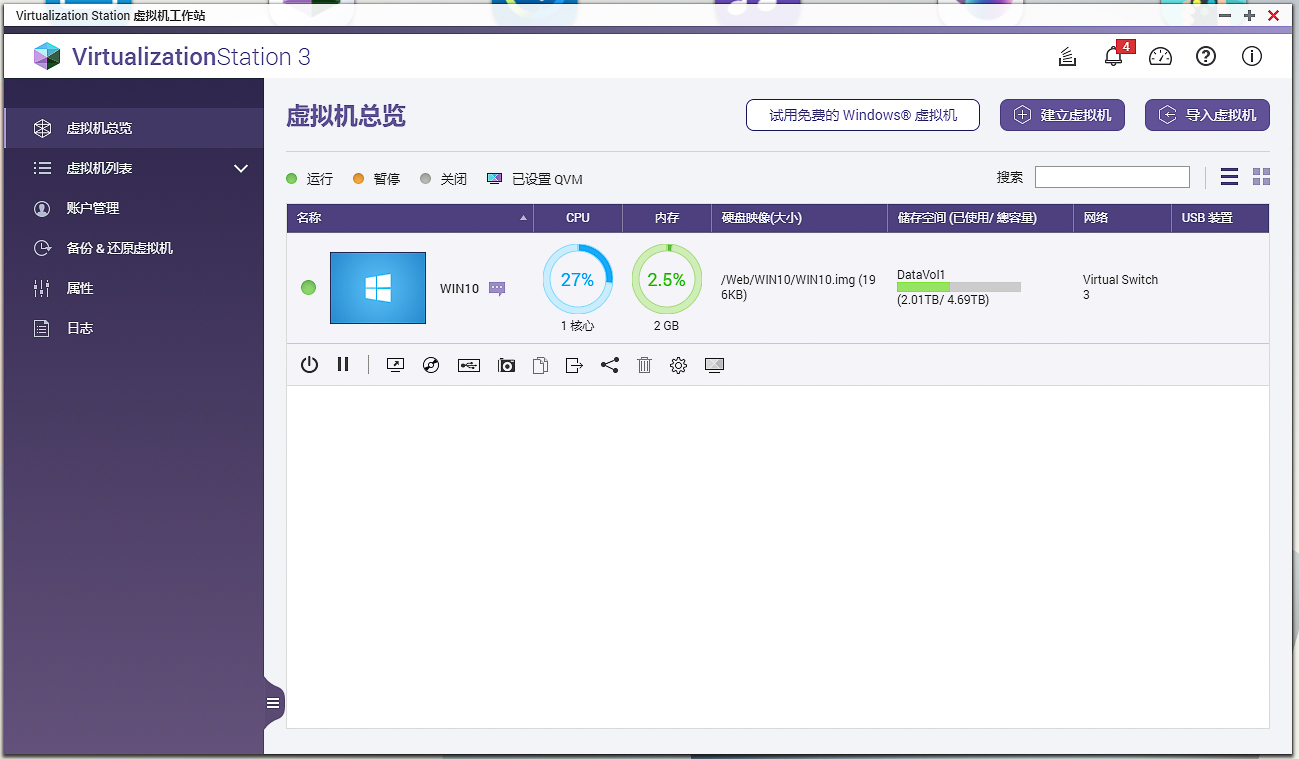Viewport: 1299px width, 759px height.
Task: Open the background tasks stack icon
Action: [1068, 57]
